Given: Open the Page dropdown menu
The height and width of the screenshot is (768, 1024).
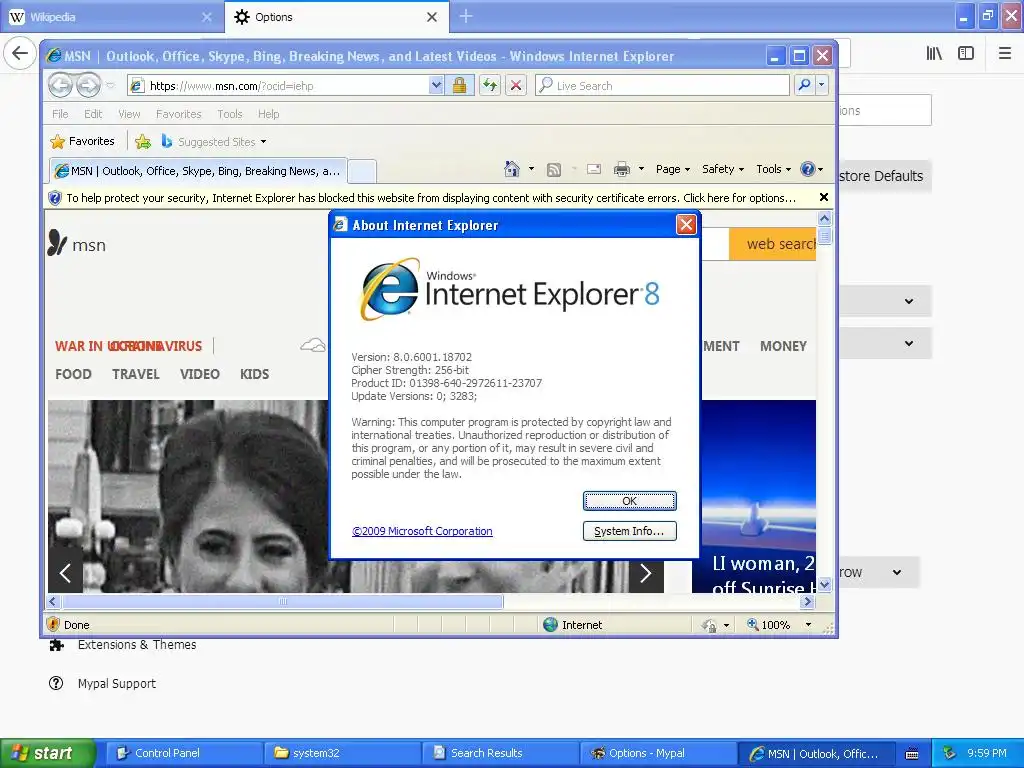Looking at the screenshot, I should coord(673,169).
